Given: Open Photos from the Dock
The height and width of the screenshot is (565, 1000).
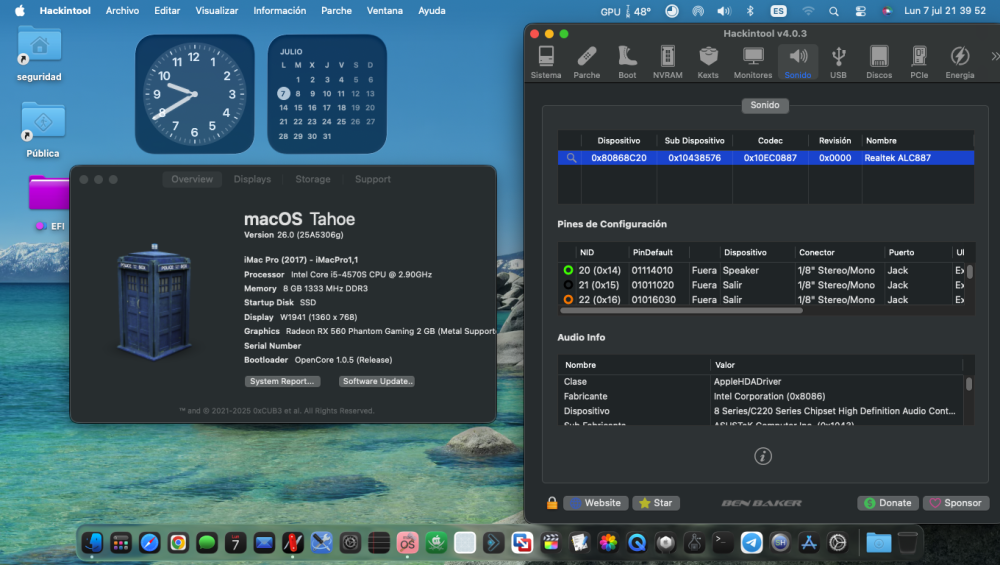Looking at the screenshot, I should click(x=608, y=543).
